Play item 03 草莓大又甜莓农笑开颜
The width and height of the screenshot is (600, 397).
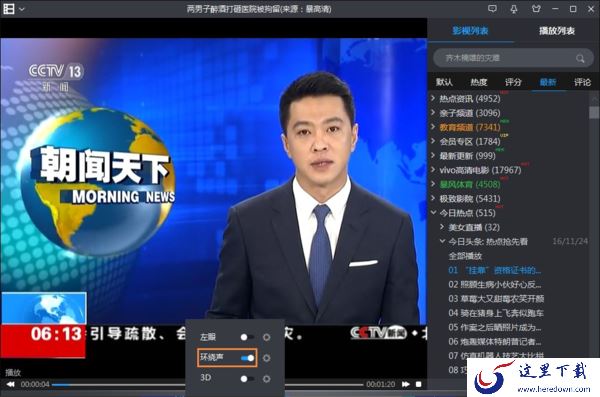[496, 299]
